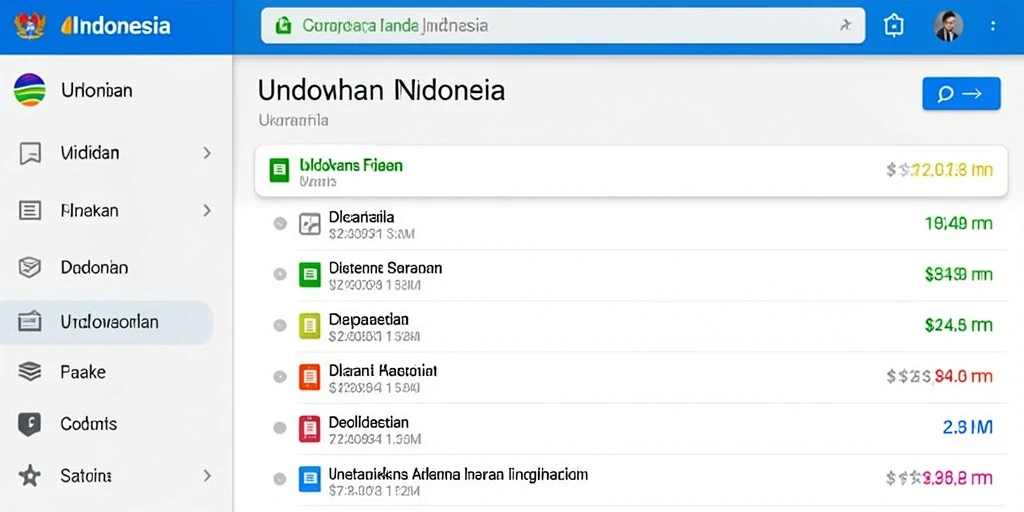
Task: Open the Dodonian sidebar item
Action: [93, 267]
